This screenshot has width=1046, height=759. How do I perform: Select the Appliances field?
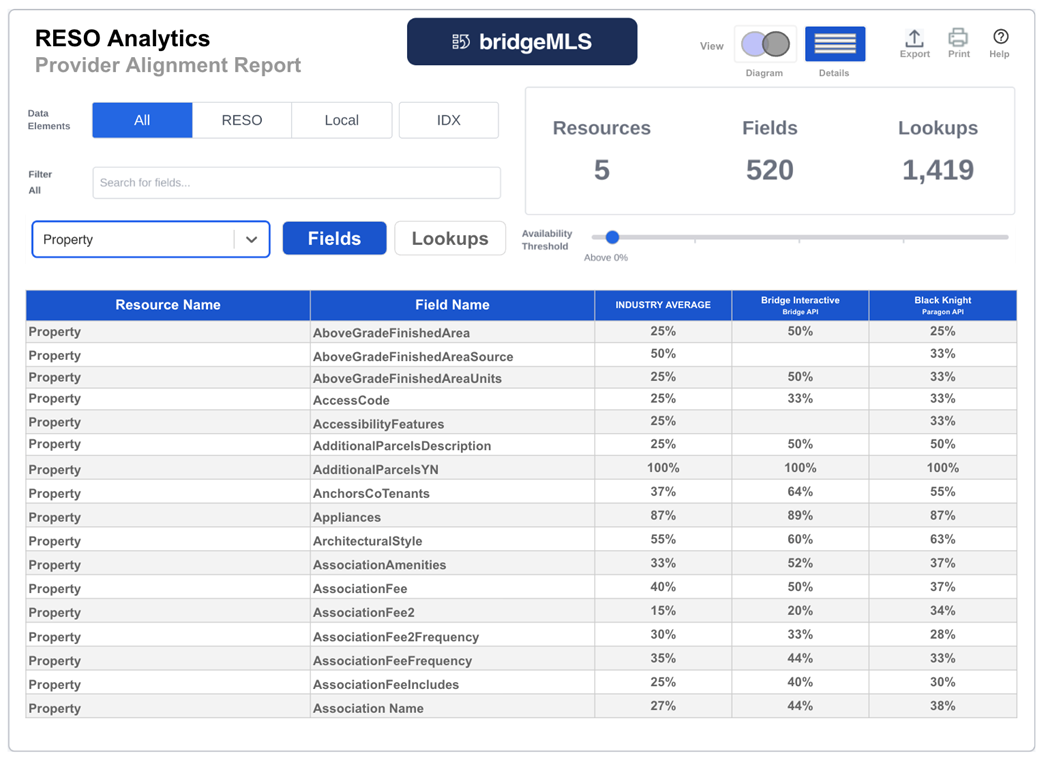coord(347,518)
